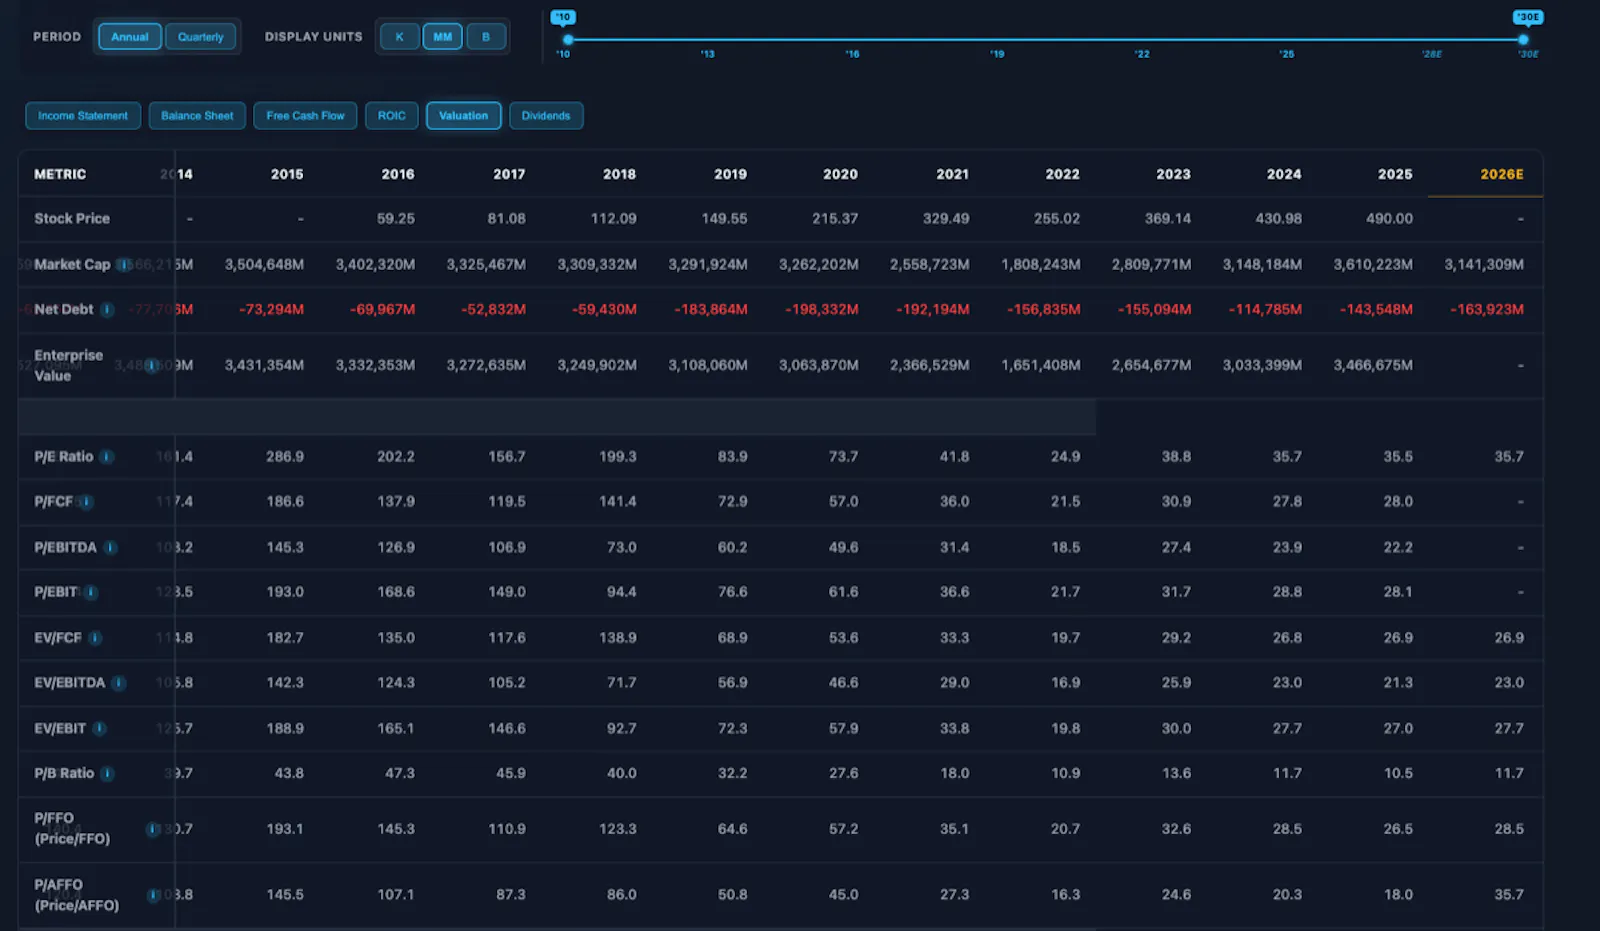1600x931 pixels.
Task: Click the 2023 P/EBITDA value 27.4
Action: pos(1176,548)
